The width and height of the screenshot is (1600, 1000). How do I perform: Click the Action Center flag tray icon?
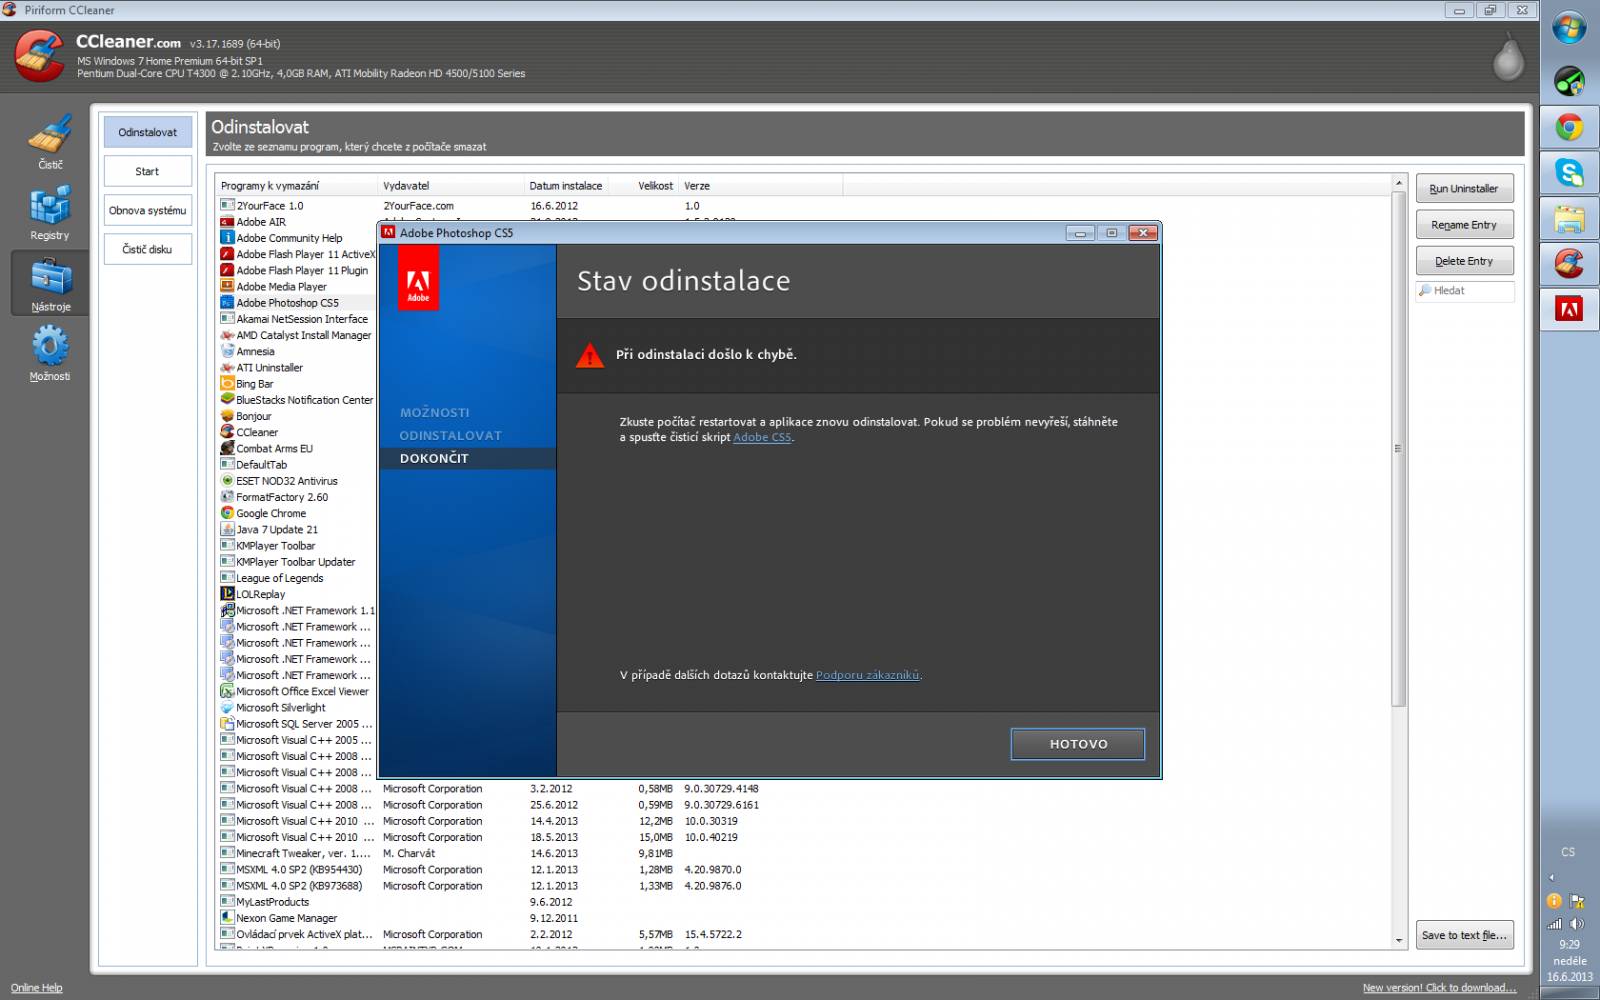[1577, 901]
